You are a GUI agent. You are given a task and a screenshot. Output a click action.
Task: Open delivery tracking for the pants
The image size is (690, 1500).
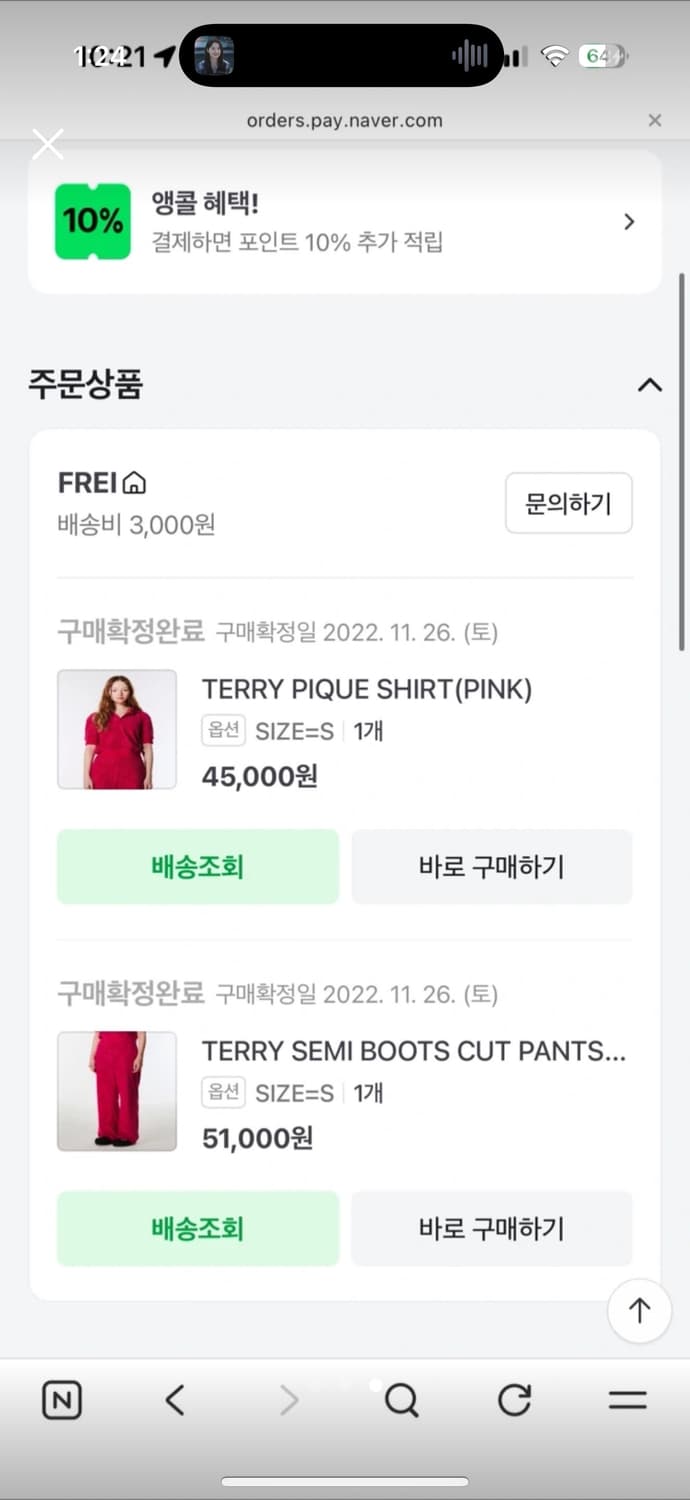[x=197, y=1228]
